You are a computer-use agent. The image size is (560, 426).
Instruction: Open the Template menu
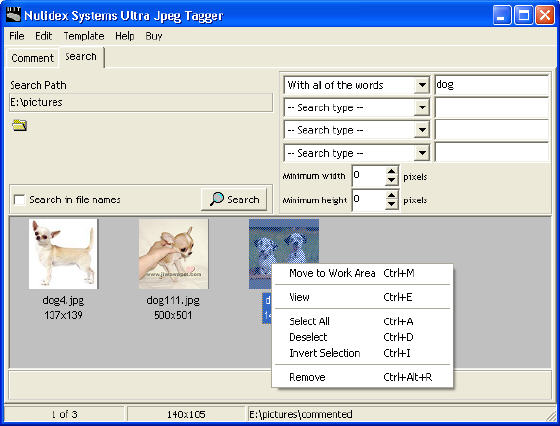point(84,36)
